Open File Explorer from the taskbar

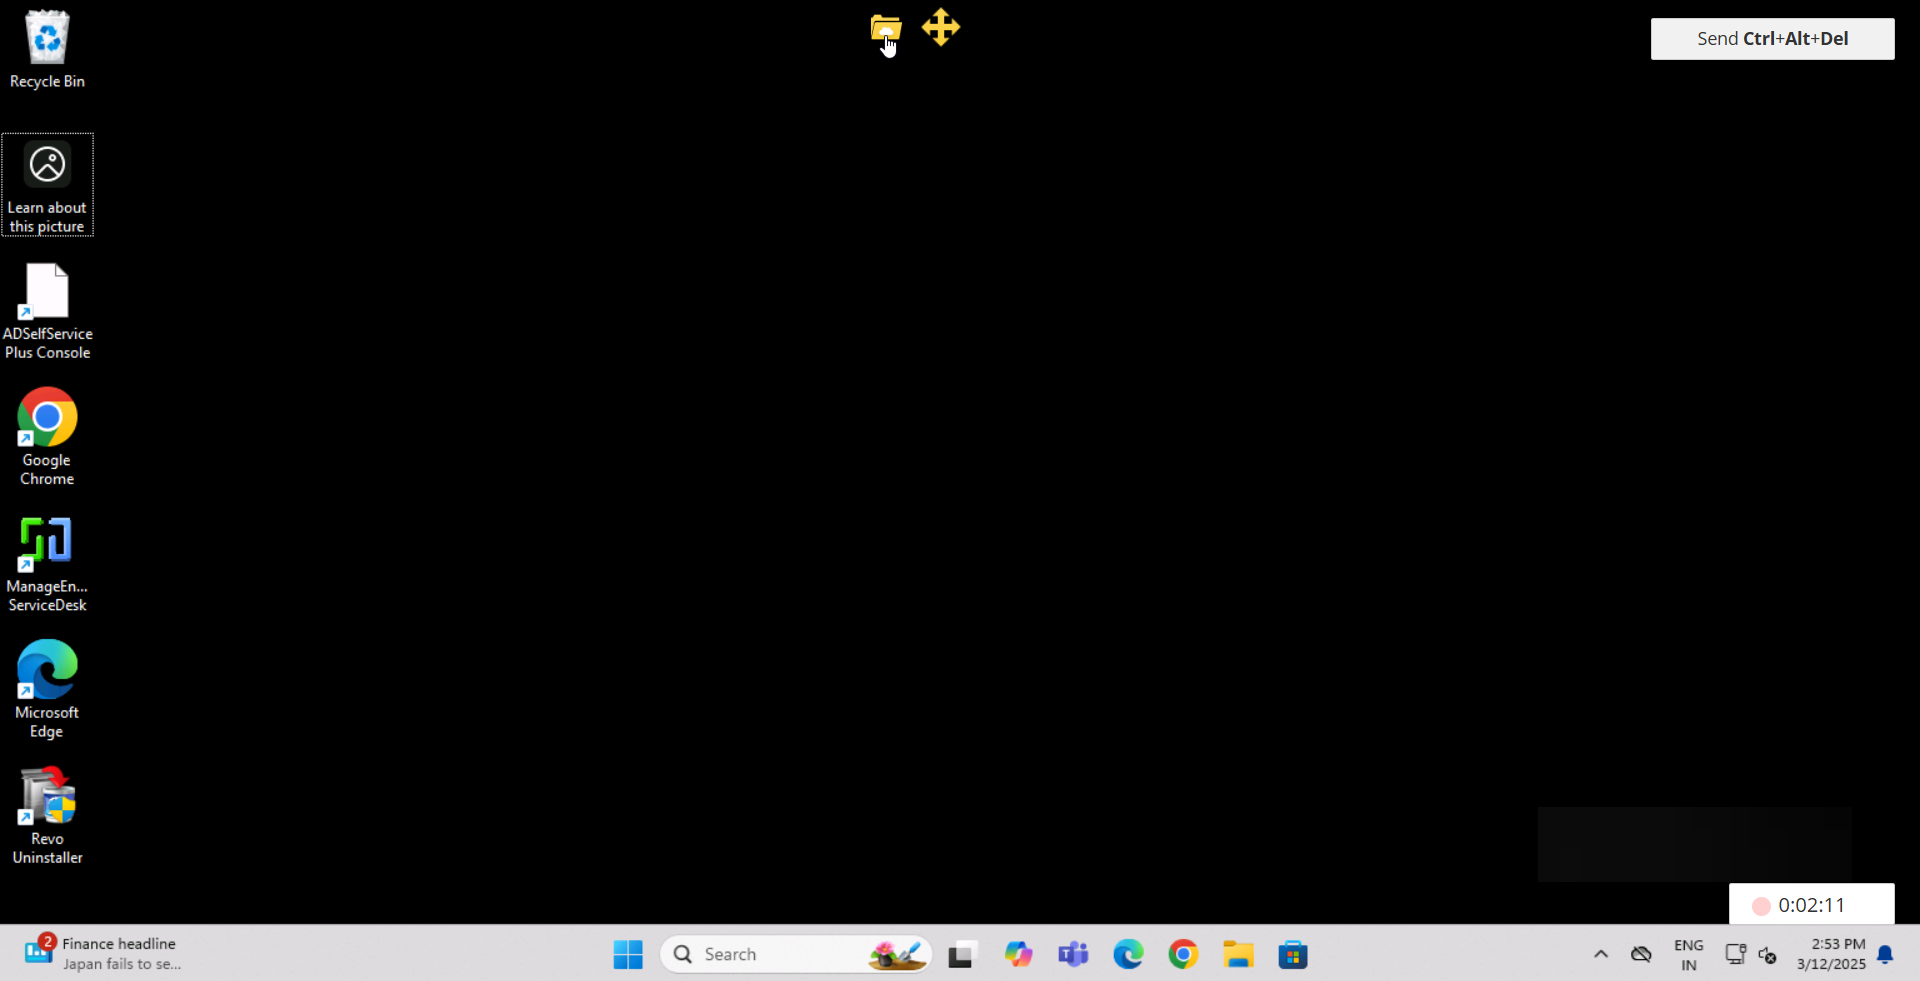tap(1239, 954)
